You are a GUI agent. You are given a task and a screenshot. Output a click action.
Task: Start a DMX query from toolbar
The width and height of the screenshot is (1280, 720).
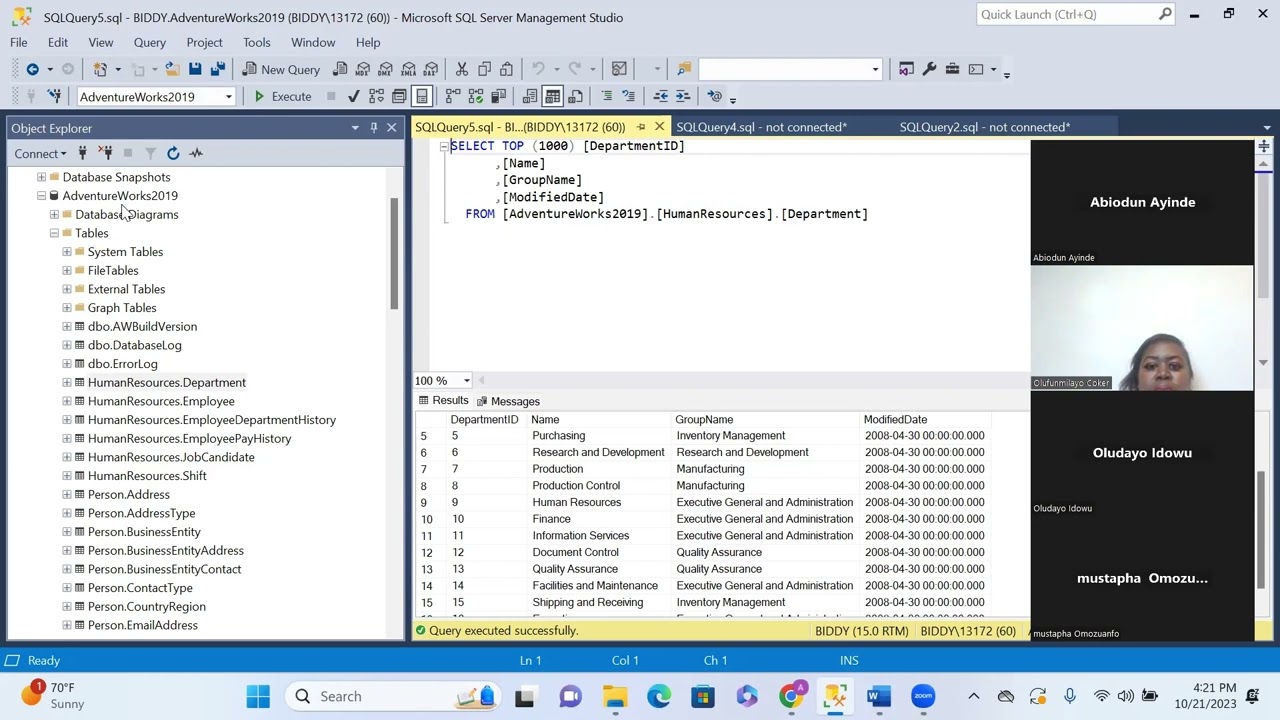click(x=386, y=69)
